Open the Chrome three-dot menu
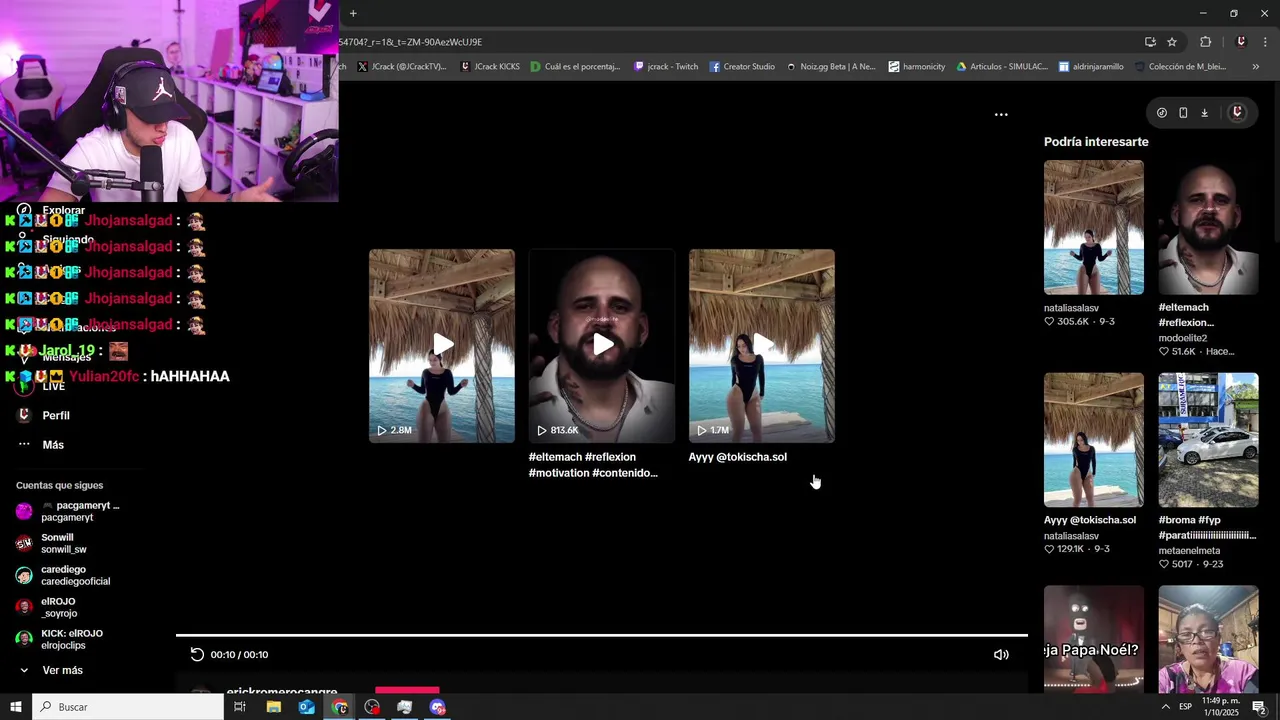Viewport: 1280px width, 720px height. tap(1266, 42)
